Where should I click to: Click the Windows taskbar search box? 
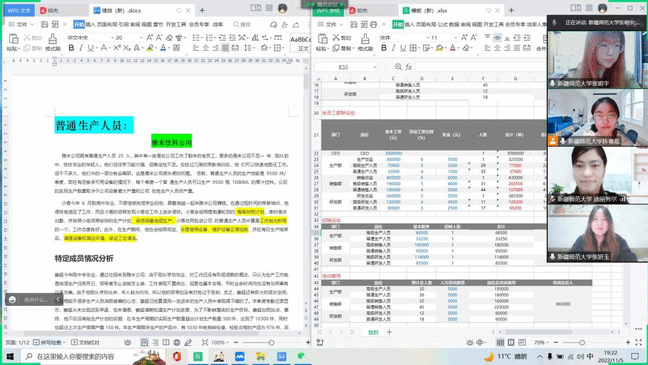(x=93, y=356)
